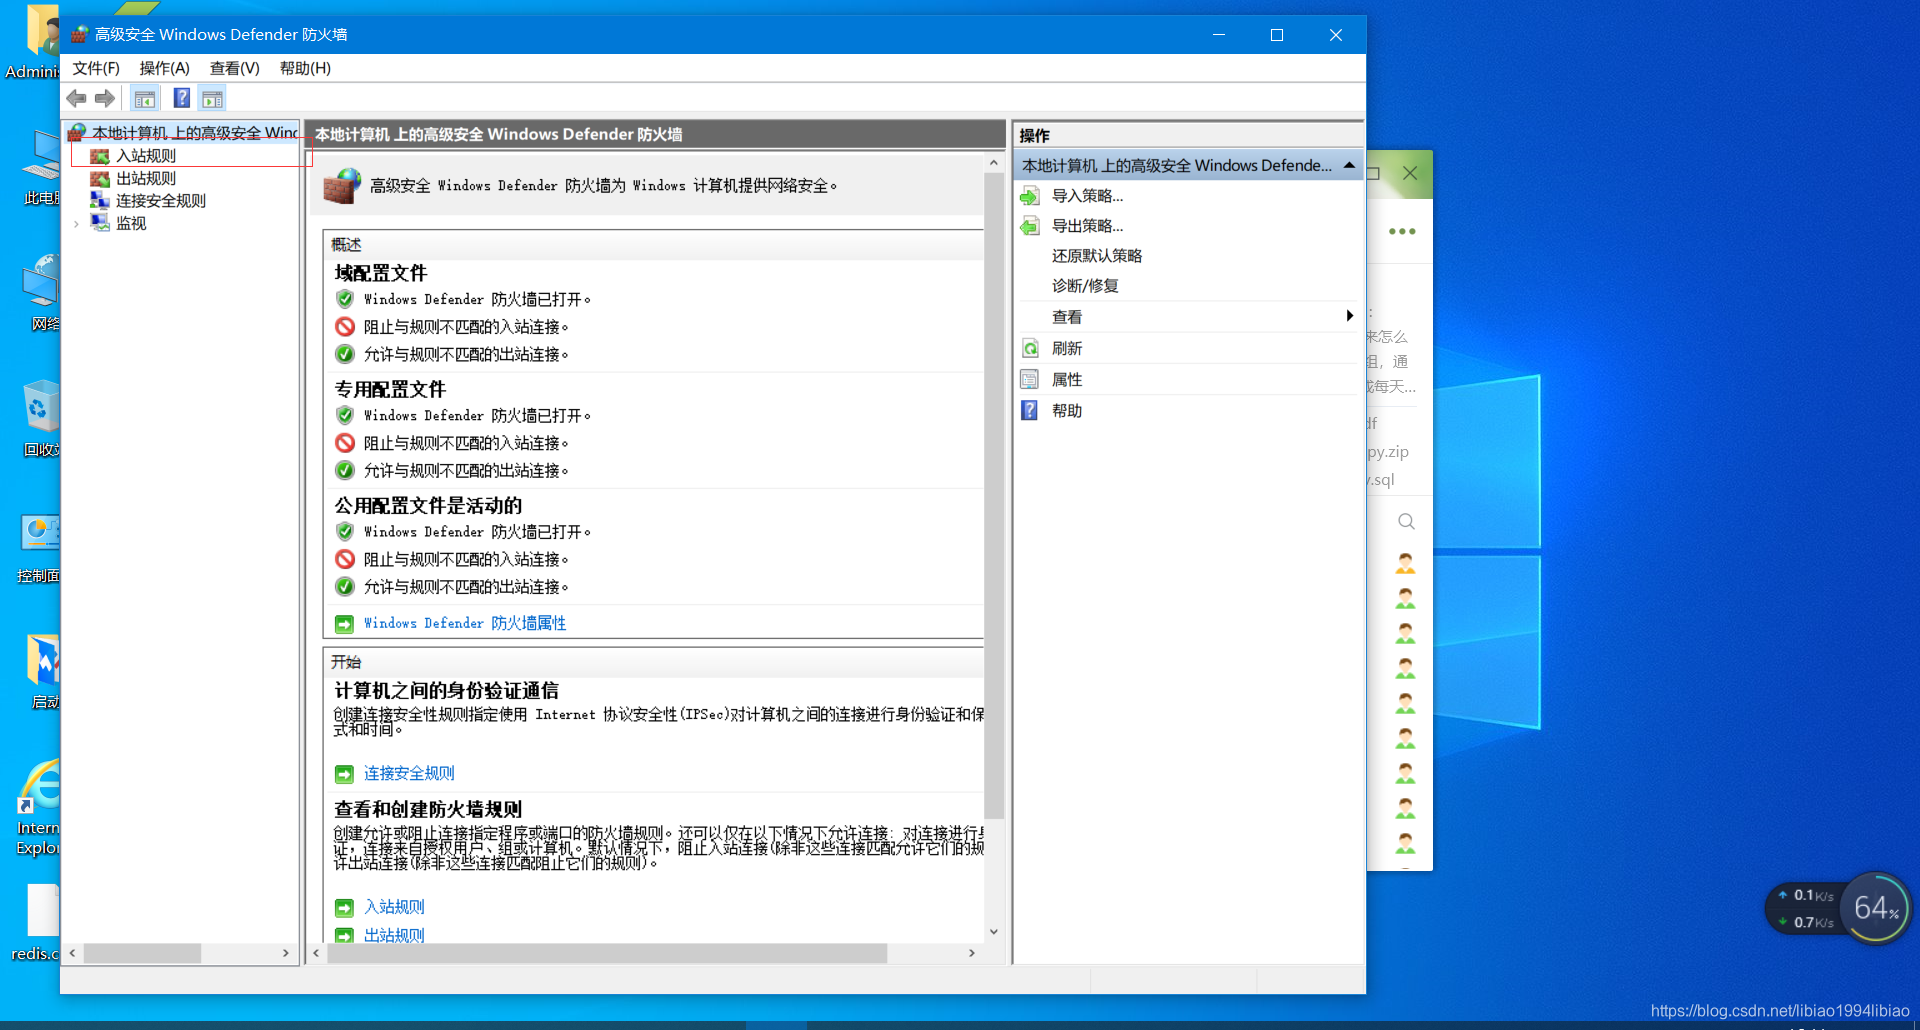Open the Windows Defender 防火墙属性 link

(465, 623)
